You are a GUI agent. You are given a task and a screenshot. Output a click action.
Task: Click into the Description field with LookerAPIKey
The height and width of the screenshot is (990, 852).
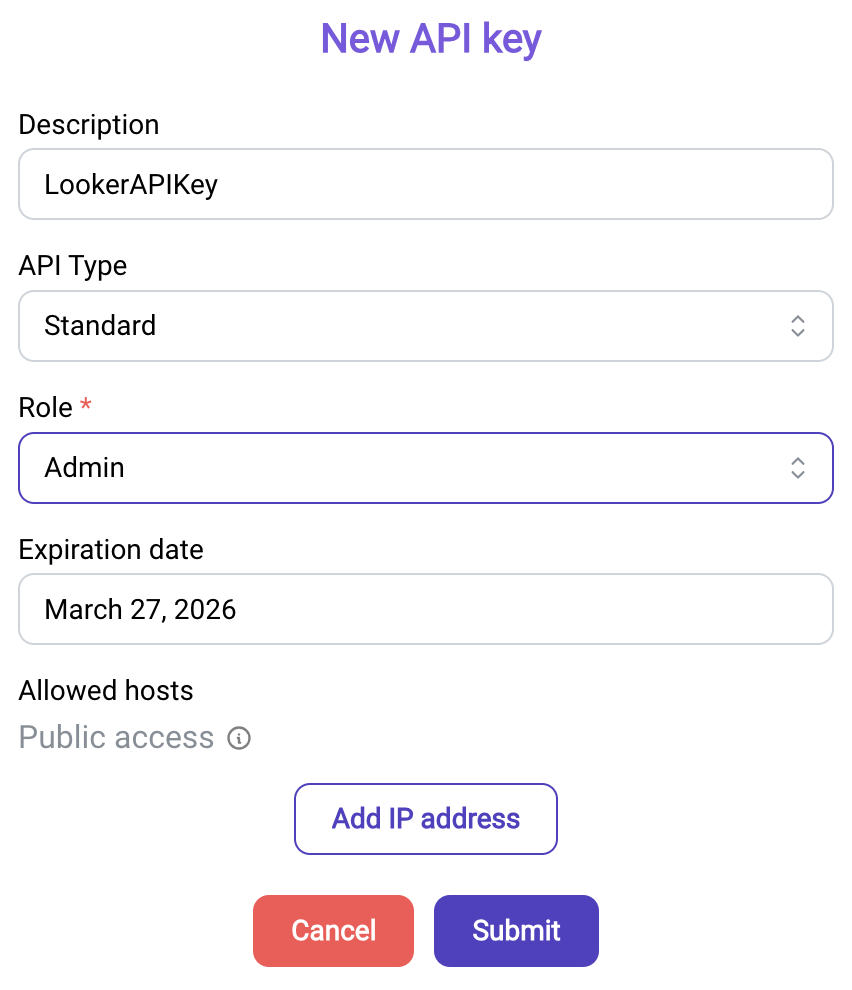click(426, 184)
